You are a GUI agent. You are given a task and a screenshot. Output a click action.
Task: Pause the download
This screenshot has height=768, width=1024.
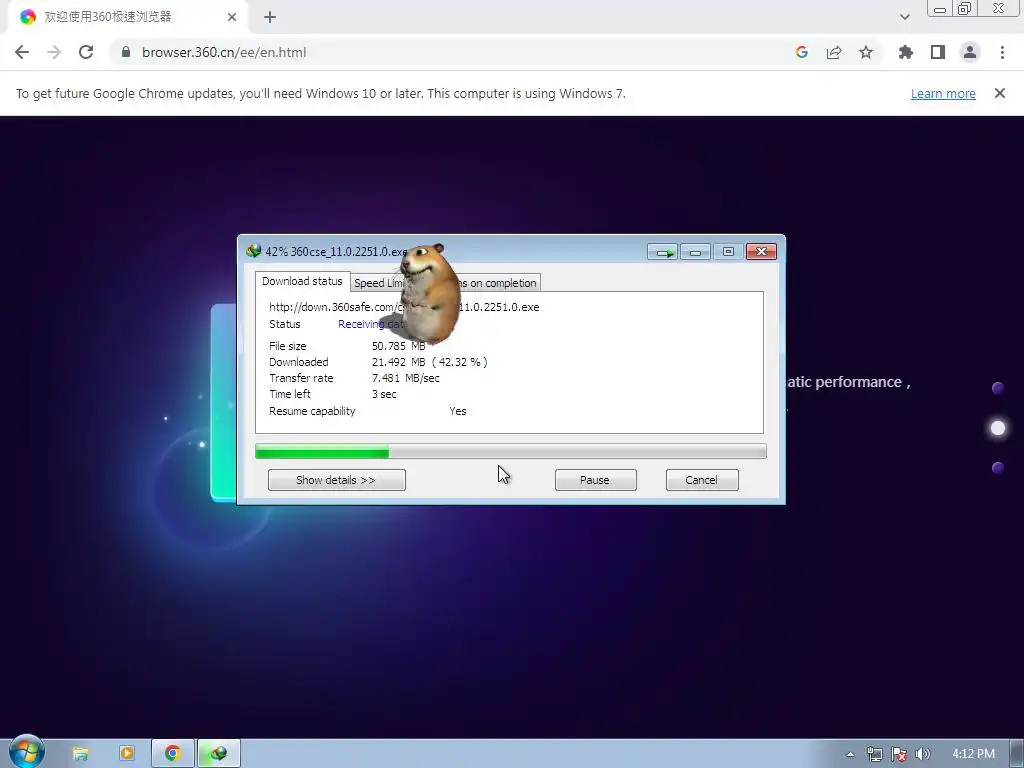[595, 480]
